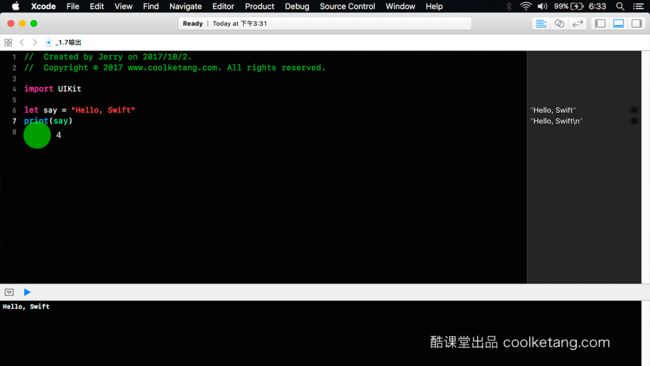Viewport: 650px width, 366px height.
Task: Open the Notification Center list icon
Action: point(638,6)
